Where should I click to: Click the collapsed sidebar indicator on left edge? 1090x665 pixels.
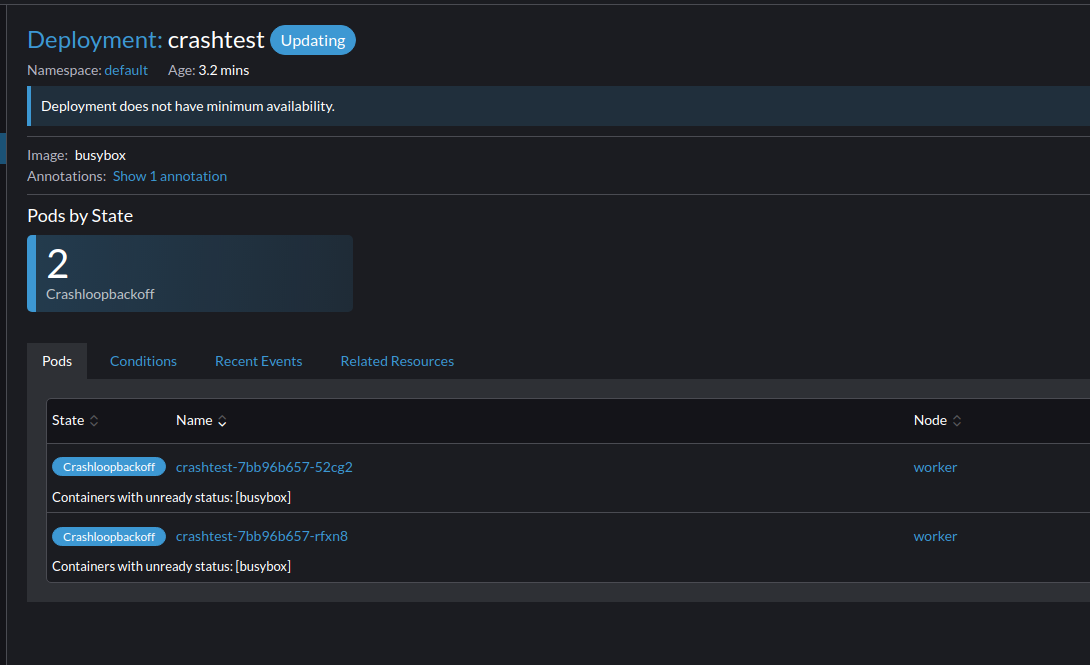(x=3, y=147)
